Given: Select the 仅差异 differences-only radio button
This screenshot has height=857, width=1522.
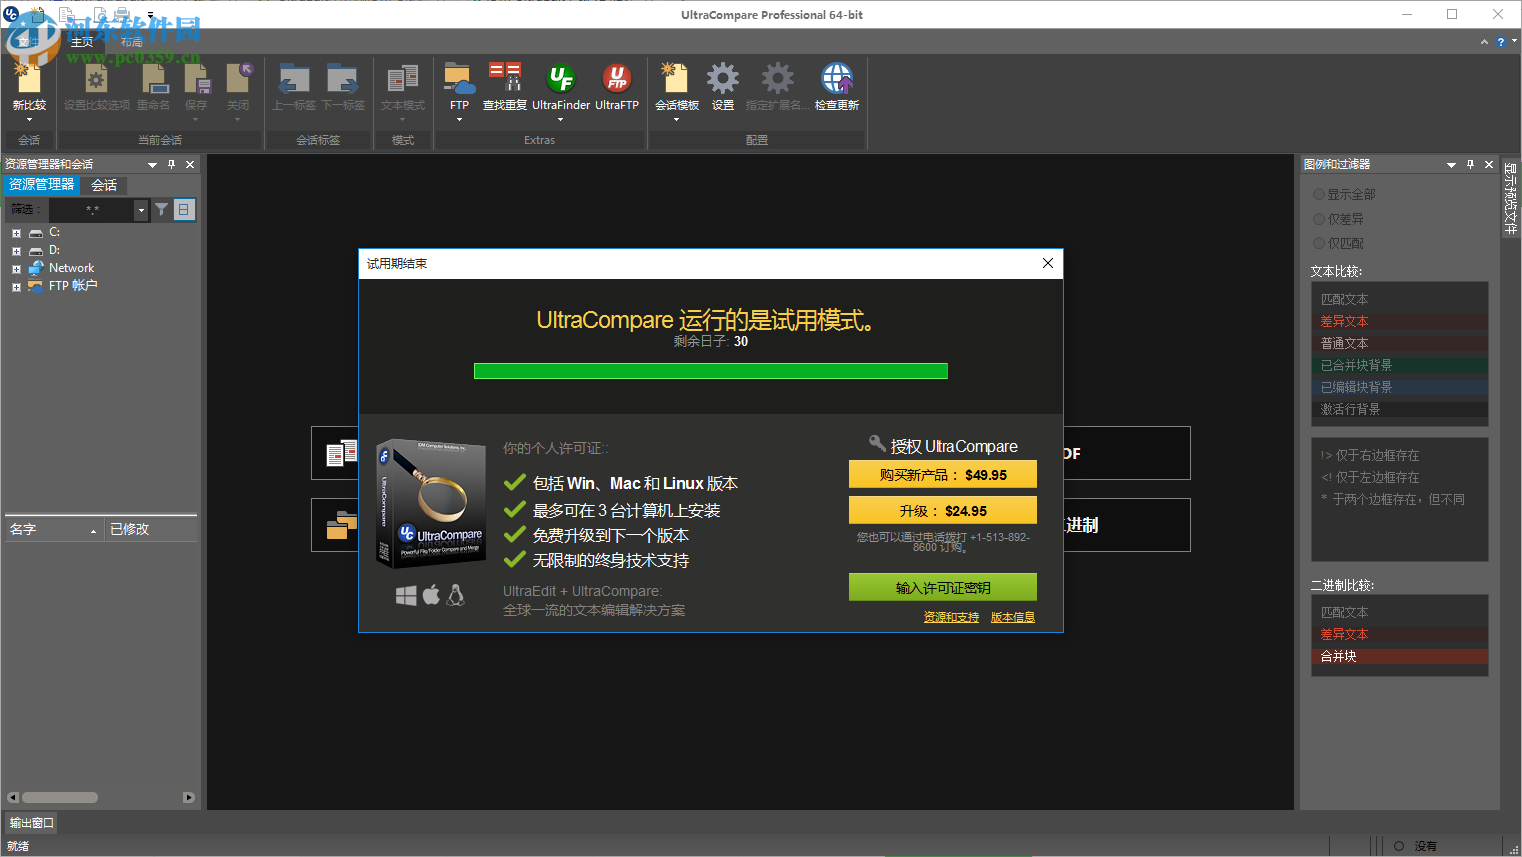Looking at the screenshot, I should pos(1320,218).
